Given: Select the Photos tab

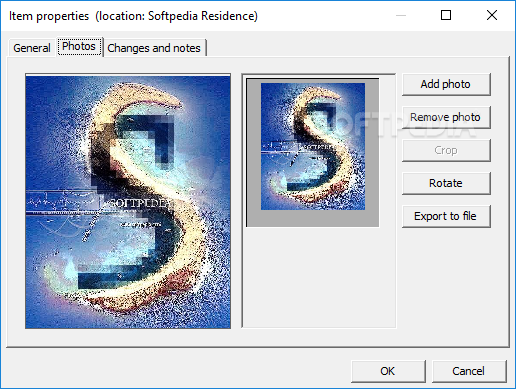Looking at the screenshot, I should click(79, 47).
